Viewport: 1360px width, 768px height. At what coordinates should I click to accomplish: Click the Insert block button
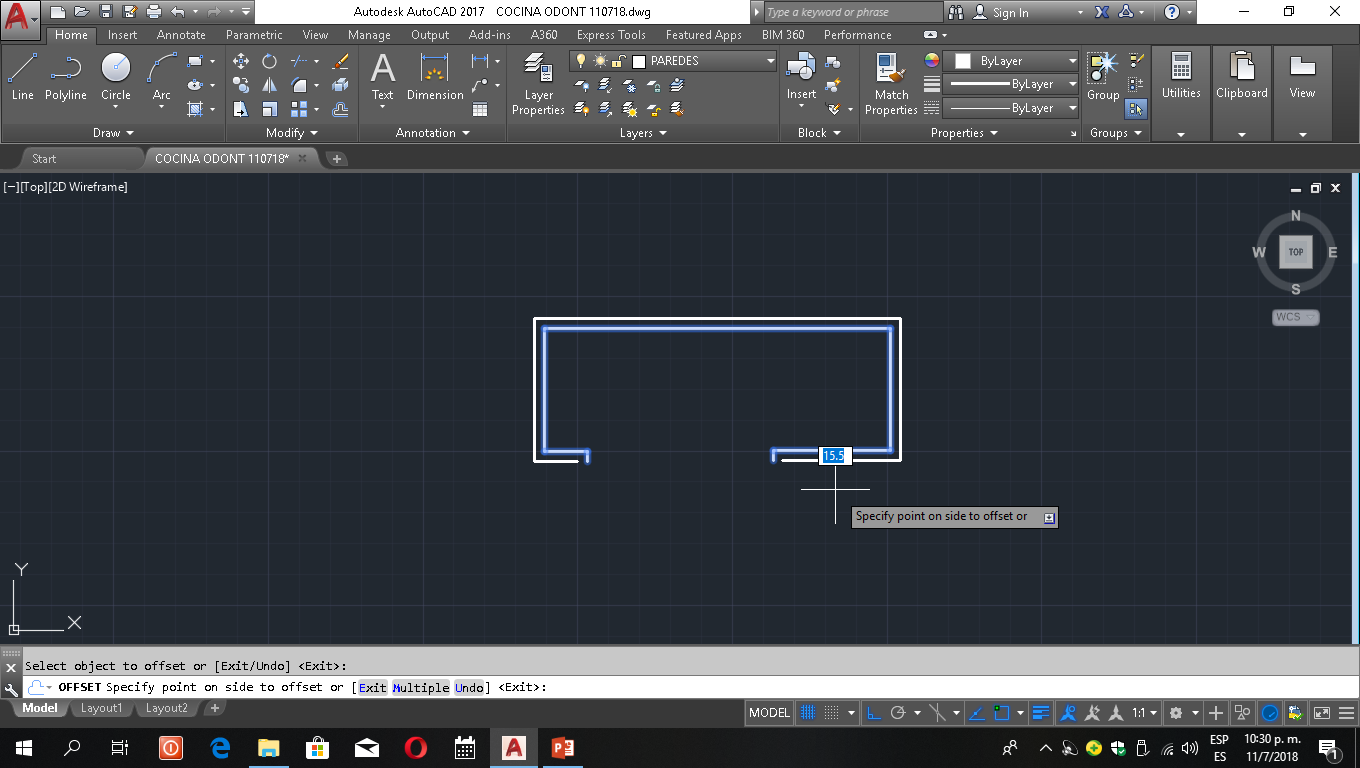point(801,77)
